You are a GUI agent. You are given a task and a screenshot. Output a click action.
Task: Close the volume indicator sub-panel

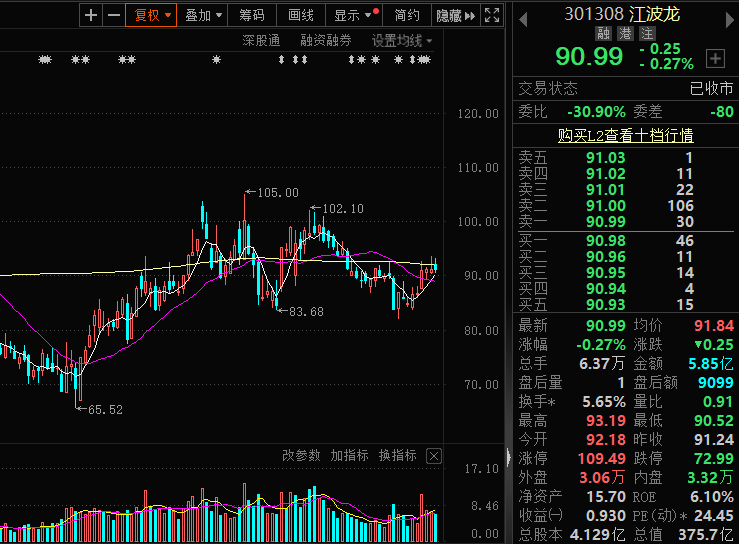pyautogui.click(x=433, y=456)
